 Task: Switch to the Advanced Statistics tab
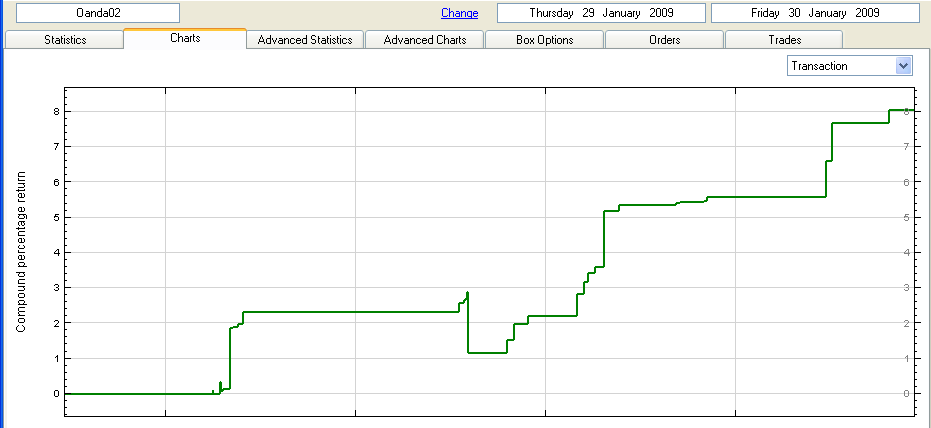[305, 40]
